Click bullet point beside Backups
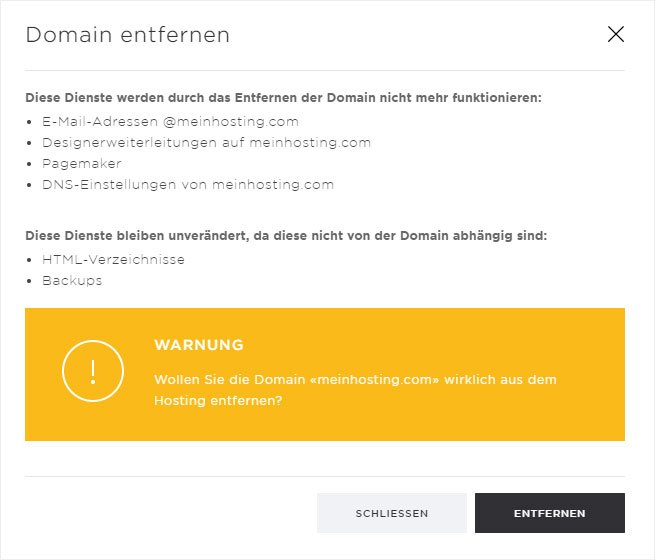 point(29,281)
